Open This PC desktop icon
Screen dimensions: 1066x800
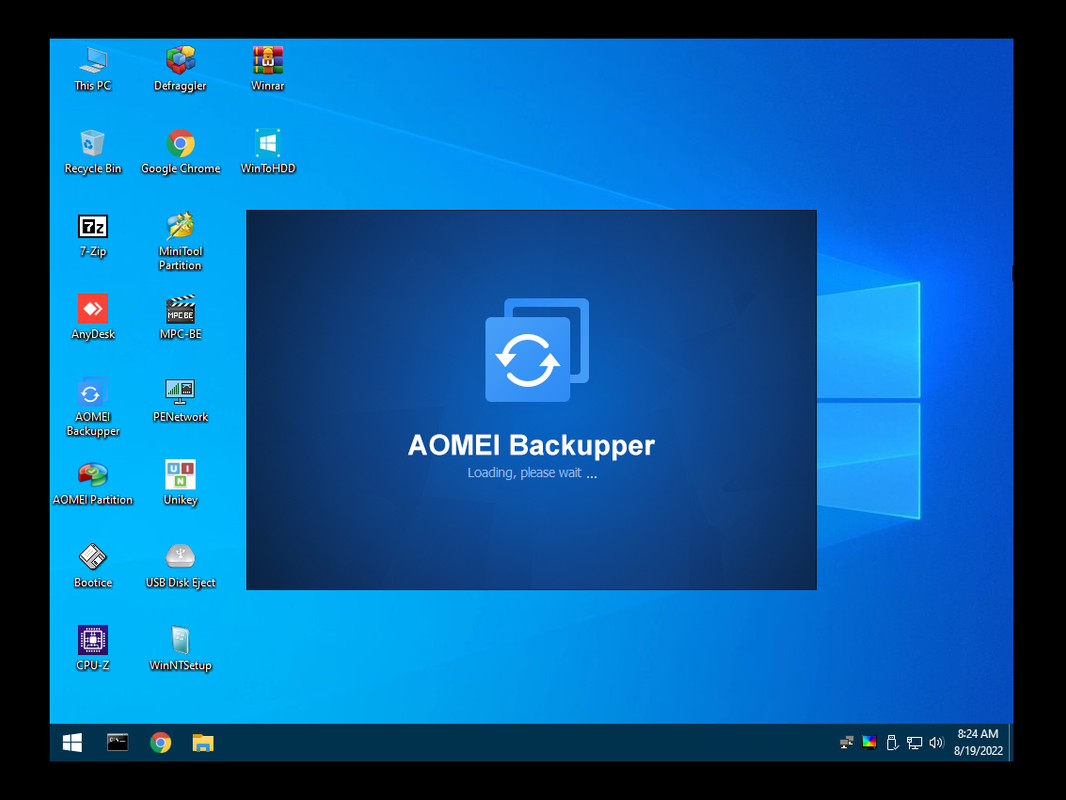pos(92,69)
